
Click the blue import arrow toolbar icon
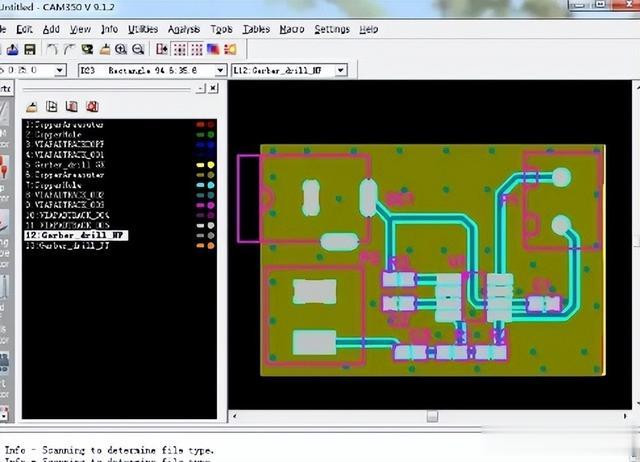(x=12, y=49)
